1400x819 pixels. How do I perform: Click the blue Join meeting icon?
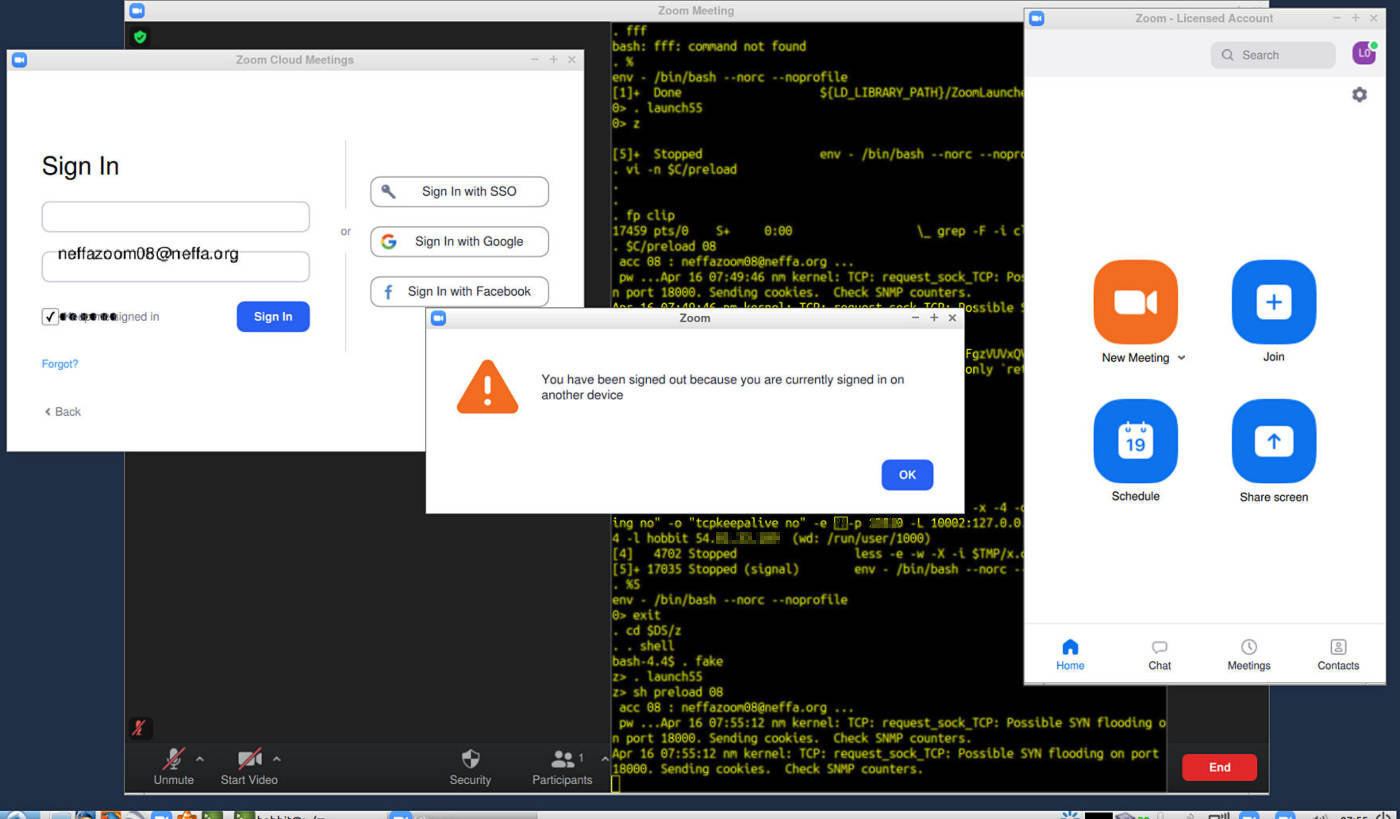click(1273, 302)
